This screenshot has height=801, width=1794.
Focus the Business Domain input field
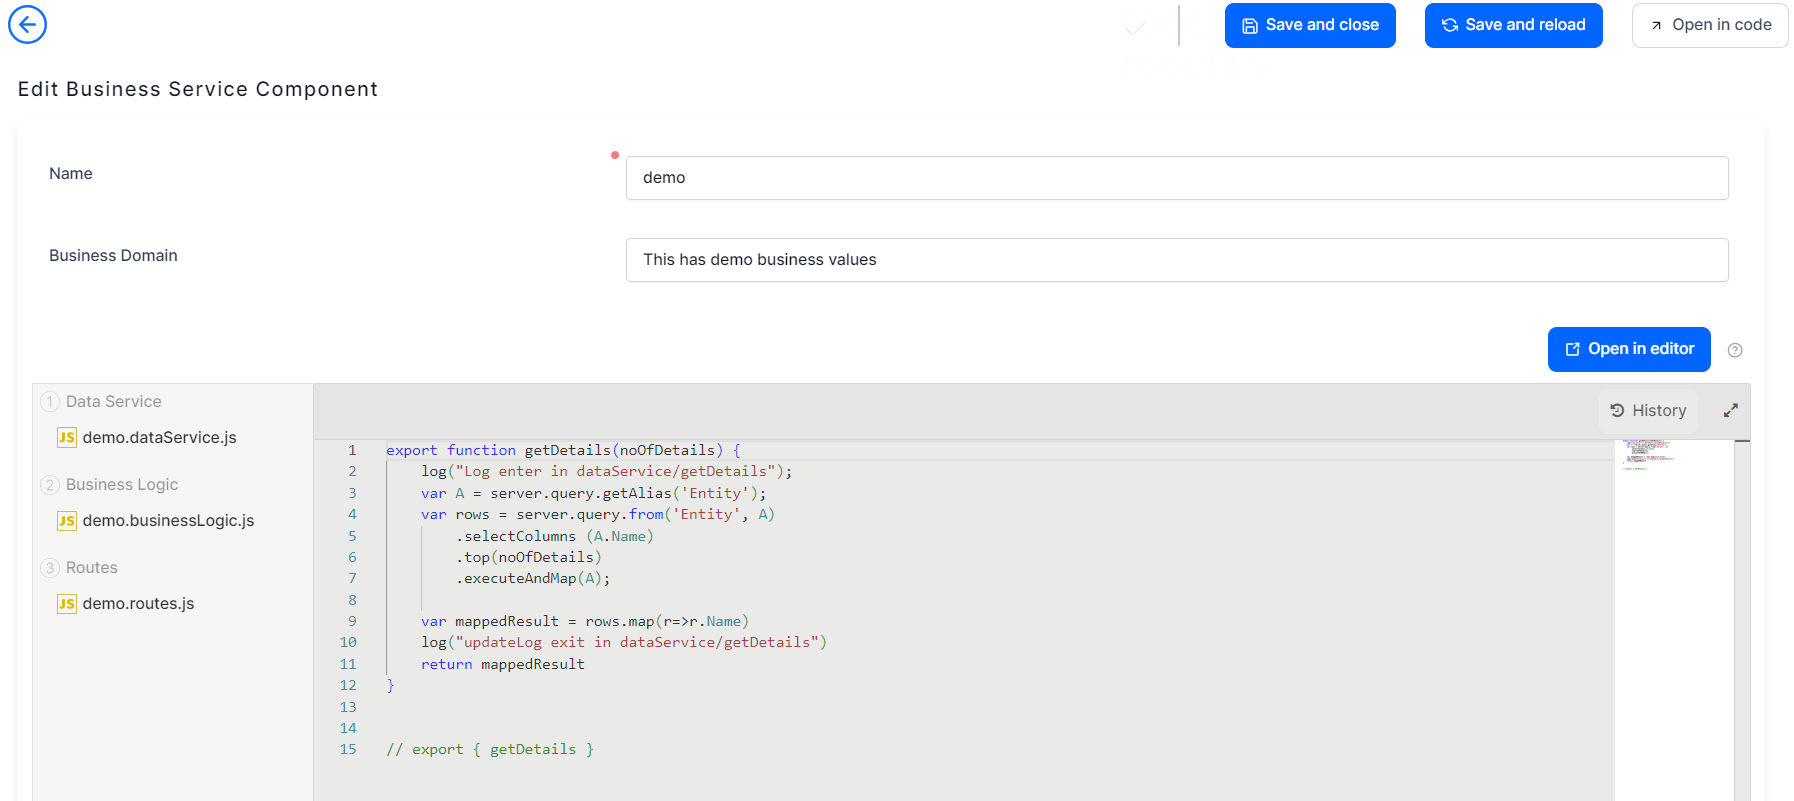tap(1176, 260)
